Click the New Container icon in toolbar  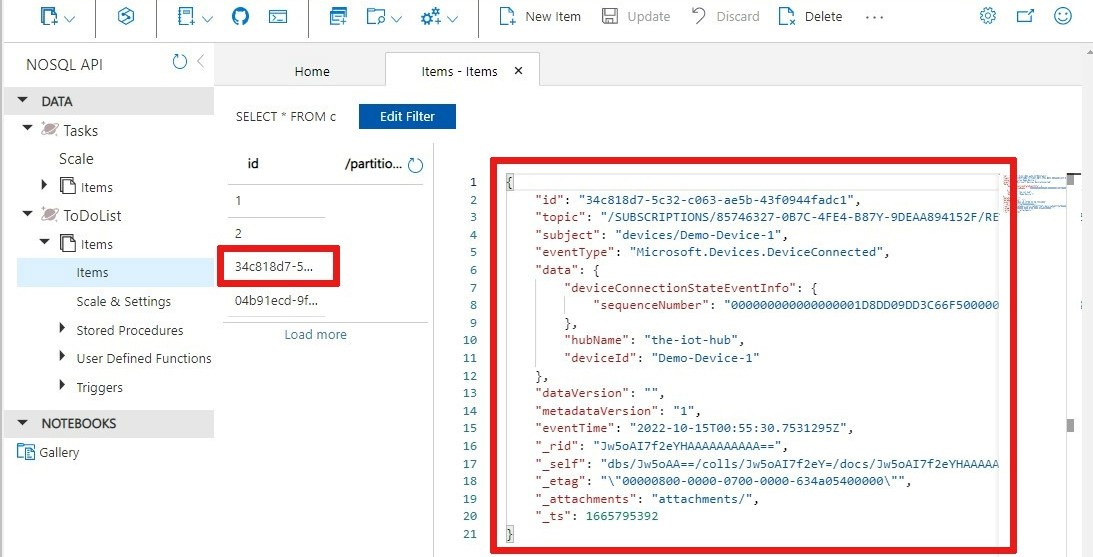click(49, 17)
